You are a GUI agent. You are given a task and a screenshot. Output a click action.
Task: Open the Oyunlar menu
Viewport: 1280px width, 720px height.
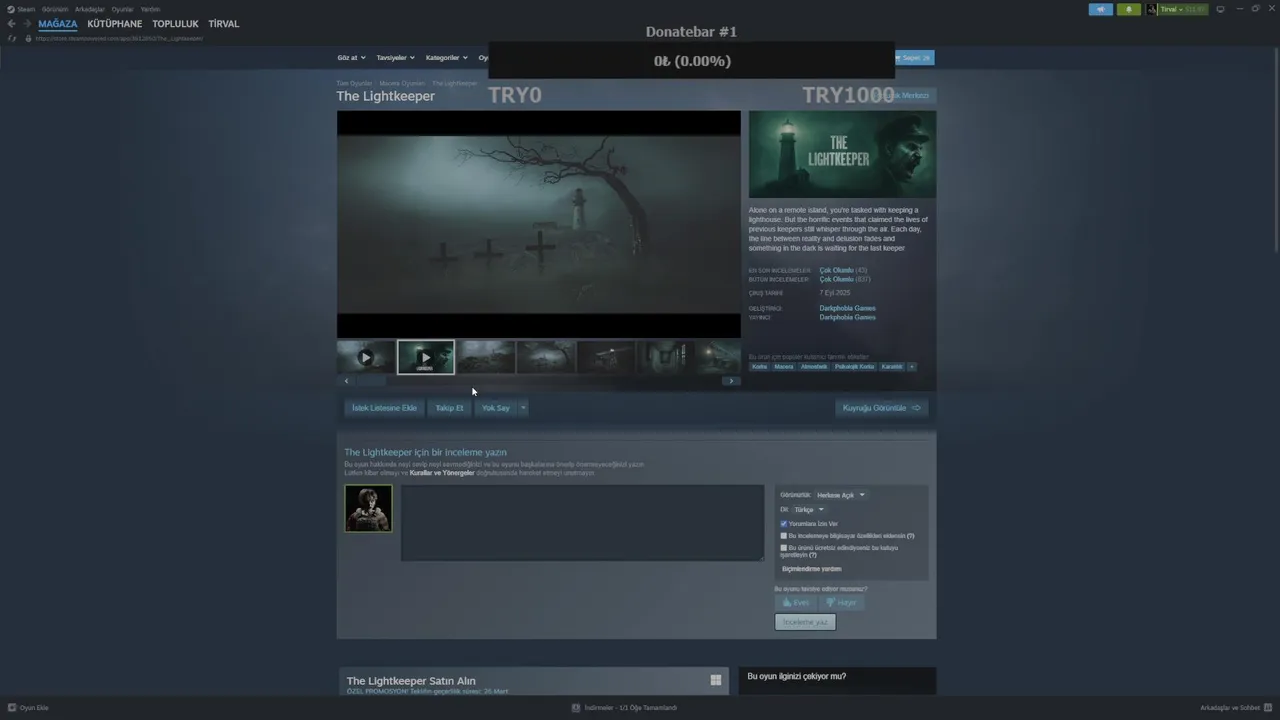[x=122, y=9]
